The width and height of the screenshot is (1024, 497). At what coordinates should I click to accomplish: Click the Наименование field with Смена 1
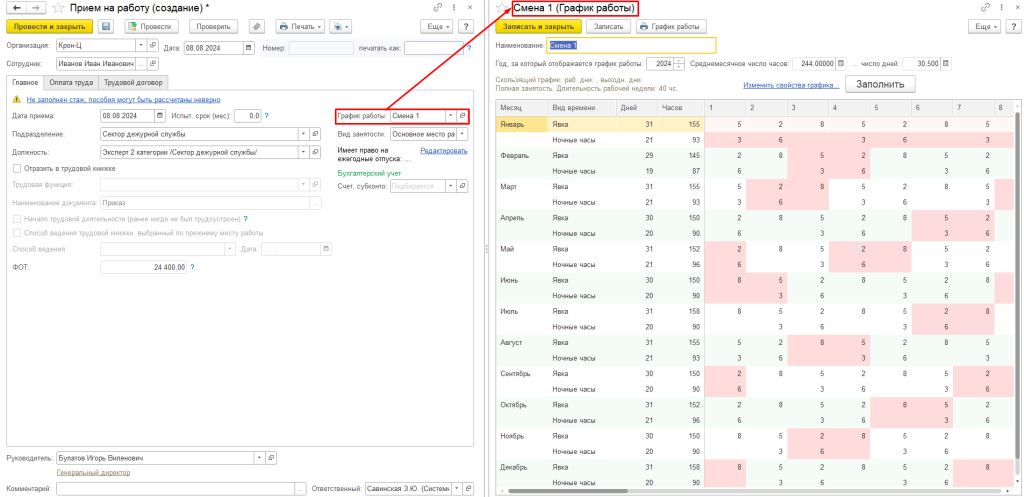[632, 45]
